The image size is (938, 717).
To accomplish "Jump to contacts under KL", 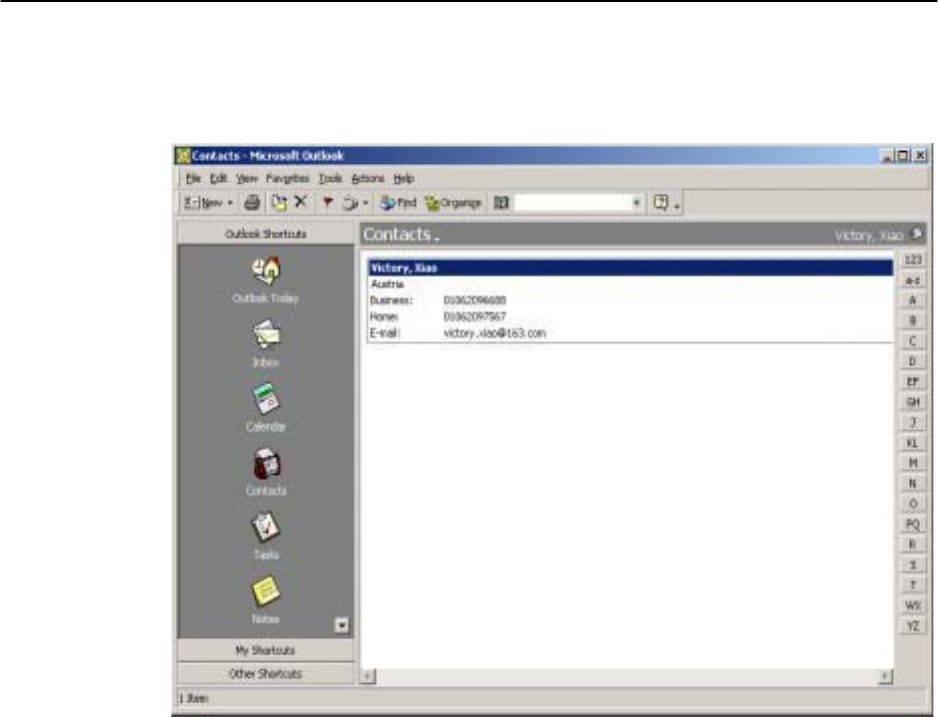I will pyautogui.click(x=913, y=443).
